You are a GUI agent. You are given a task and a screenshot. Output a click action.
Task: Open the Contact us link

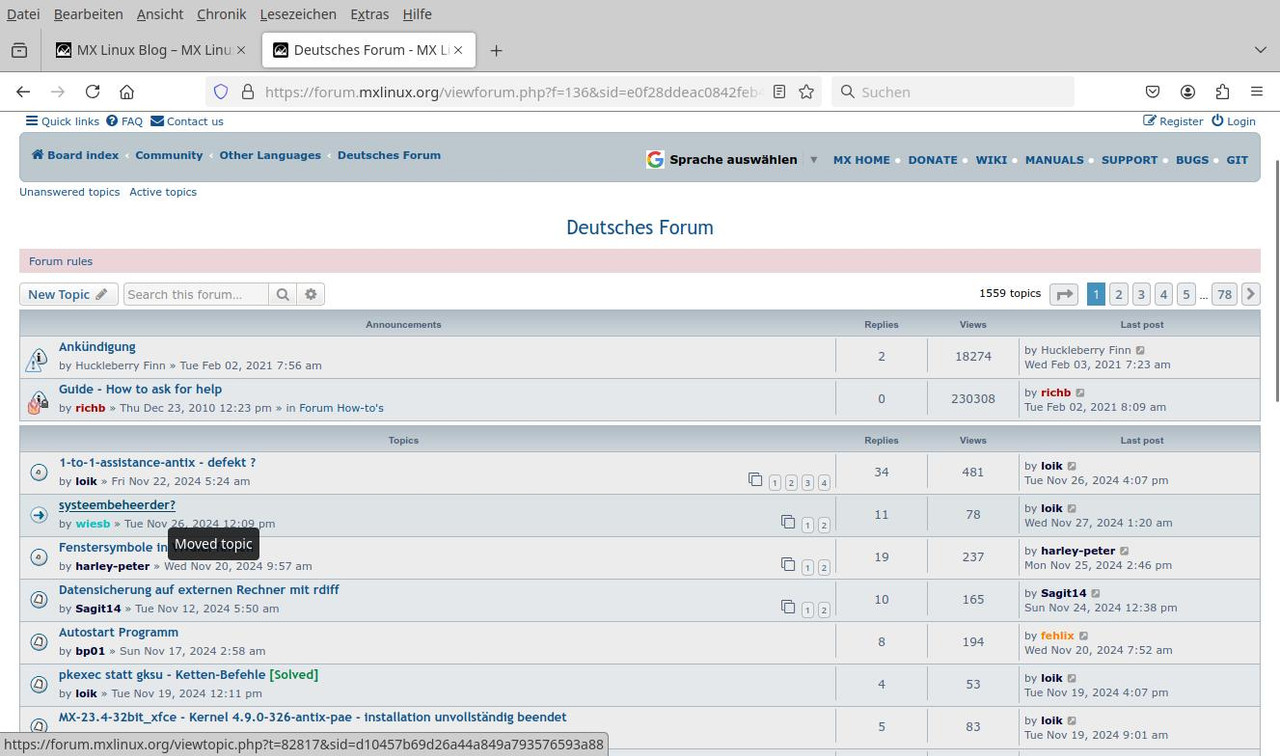187,121
